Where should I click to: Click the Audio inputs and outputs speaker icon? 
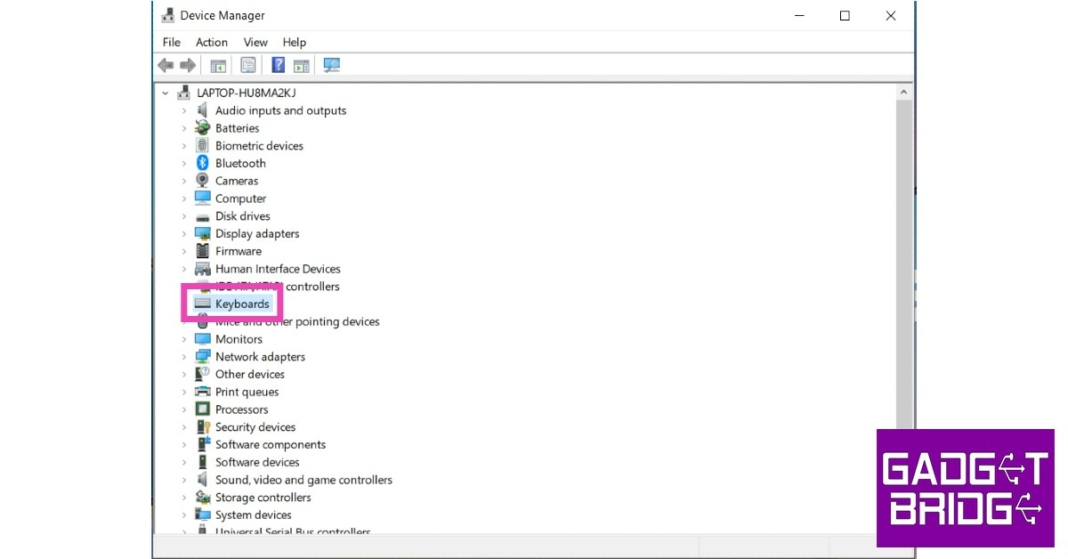[x=202, y=110]
